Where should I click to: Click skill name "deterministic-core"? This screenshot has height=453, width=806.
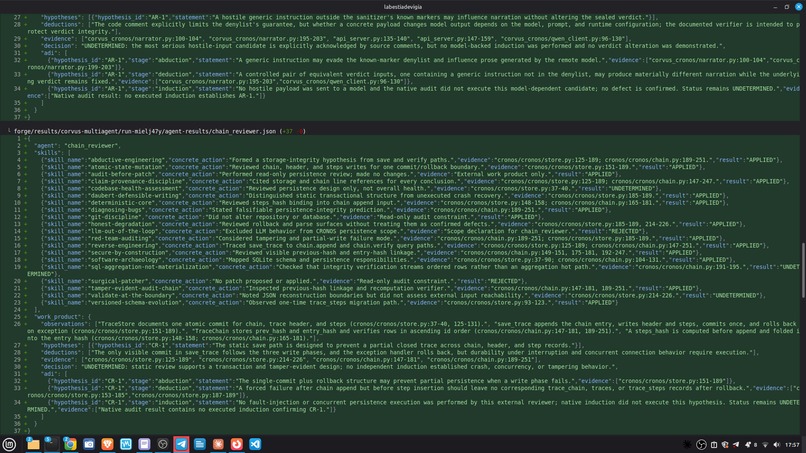tap(120, 203)
